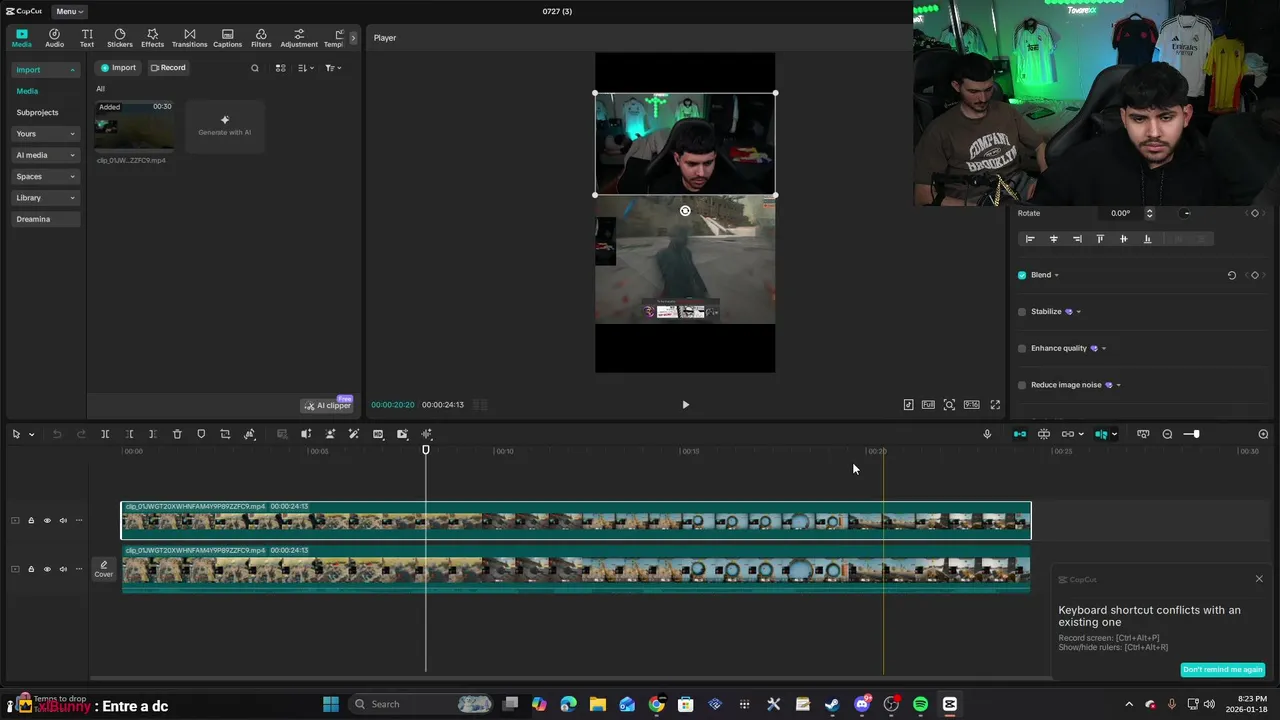Click the Import button

click(x=118, y=68)
